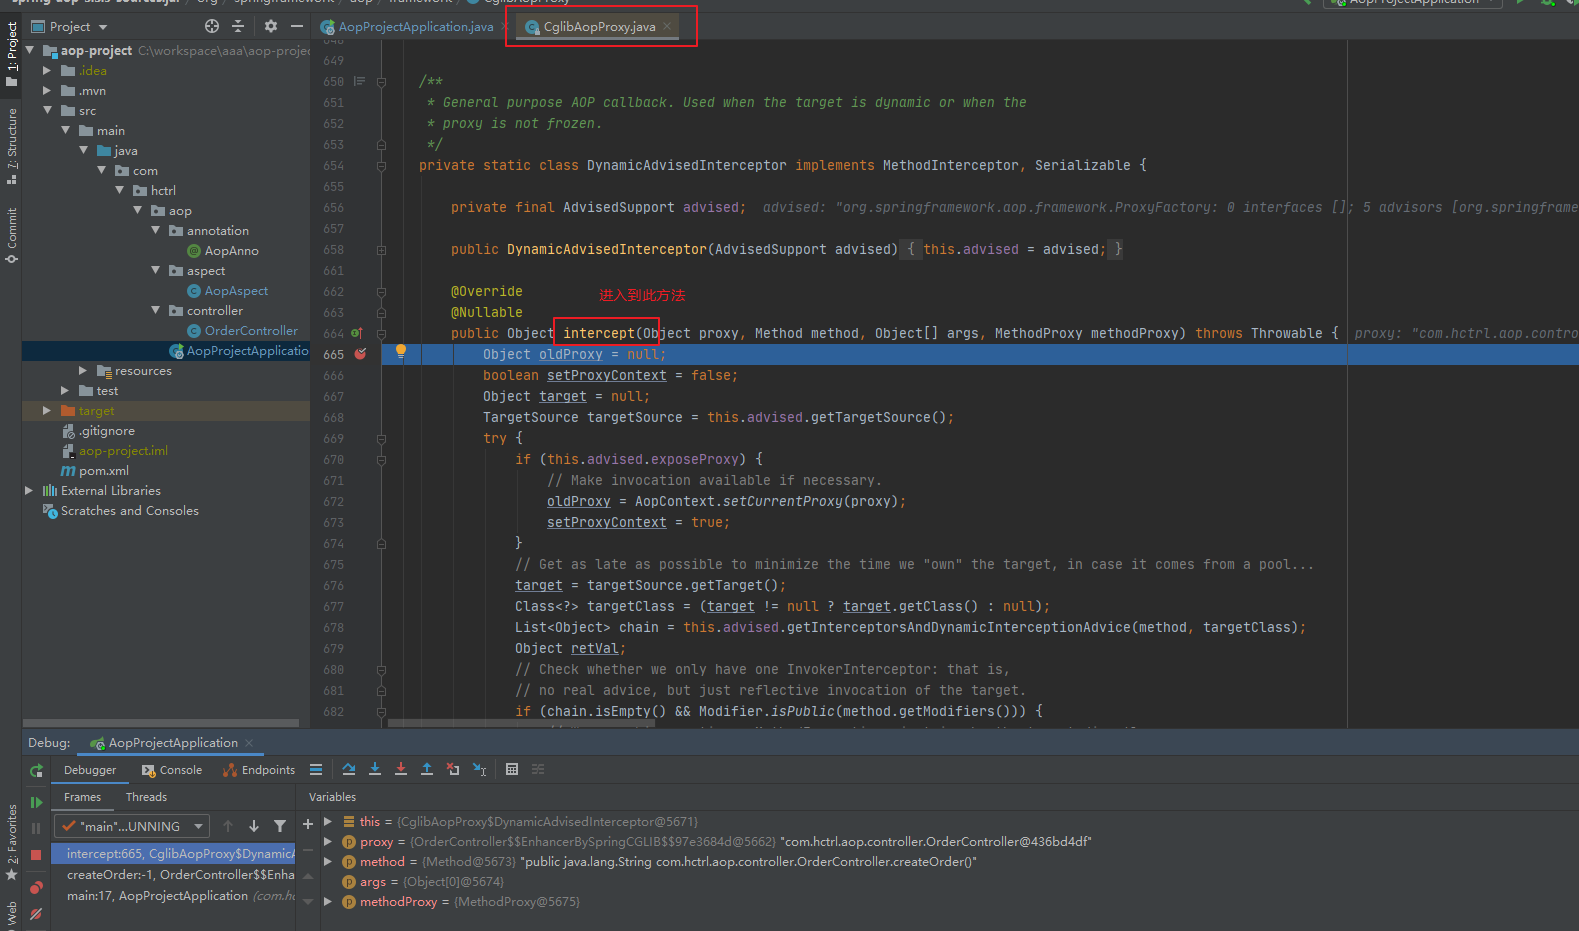Click the yellow intention lightbulb on line 665

pyautogui.click(x=401, y=352)
